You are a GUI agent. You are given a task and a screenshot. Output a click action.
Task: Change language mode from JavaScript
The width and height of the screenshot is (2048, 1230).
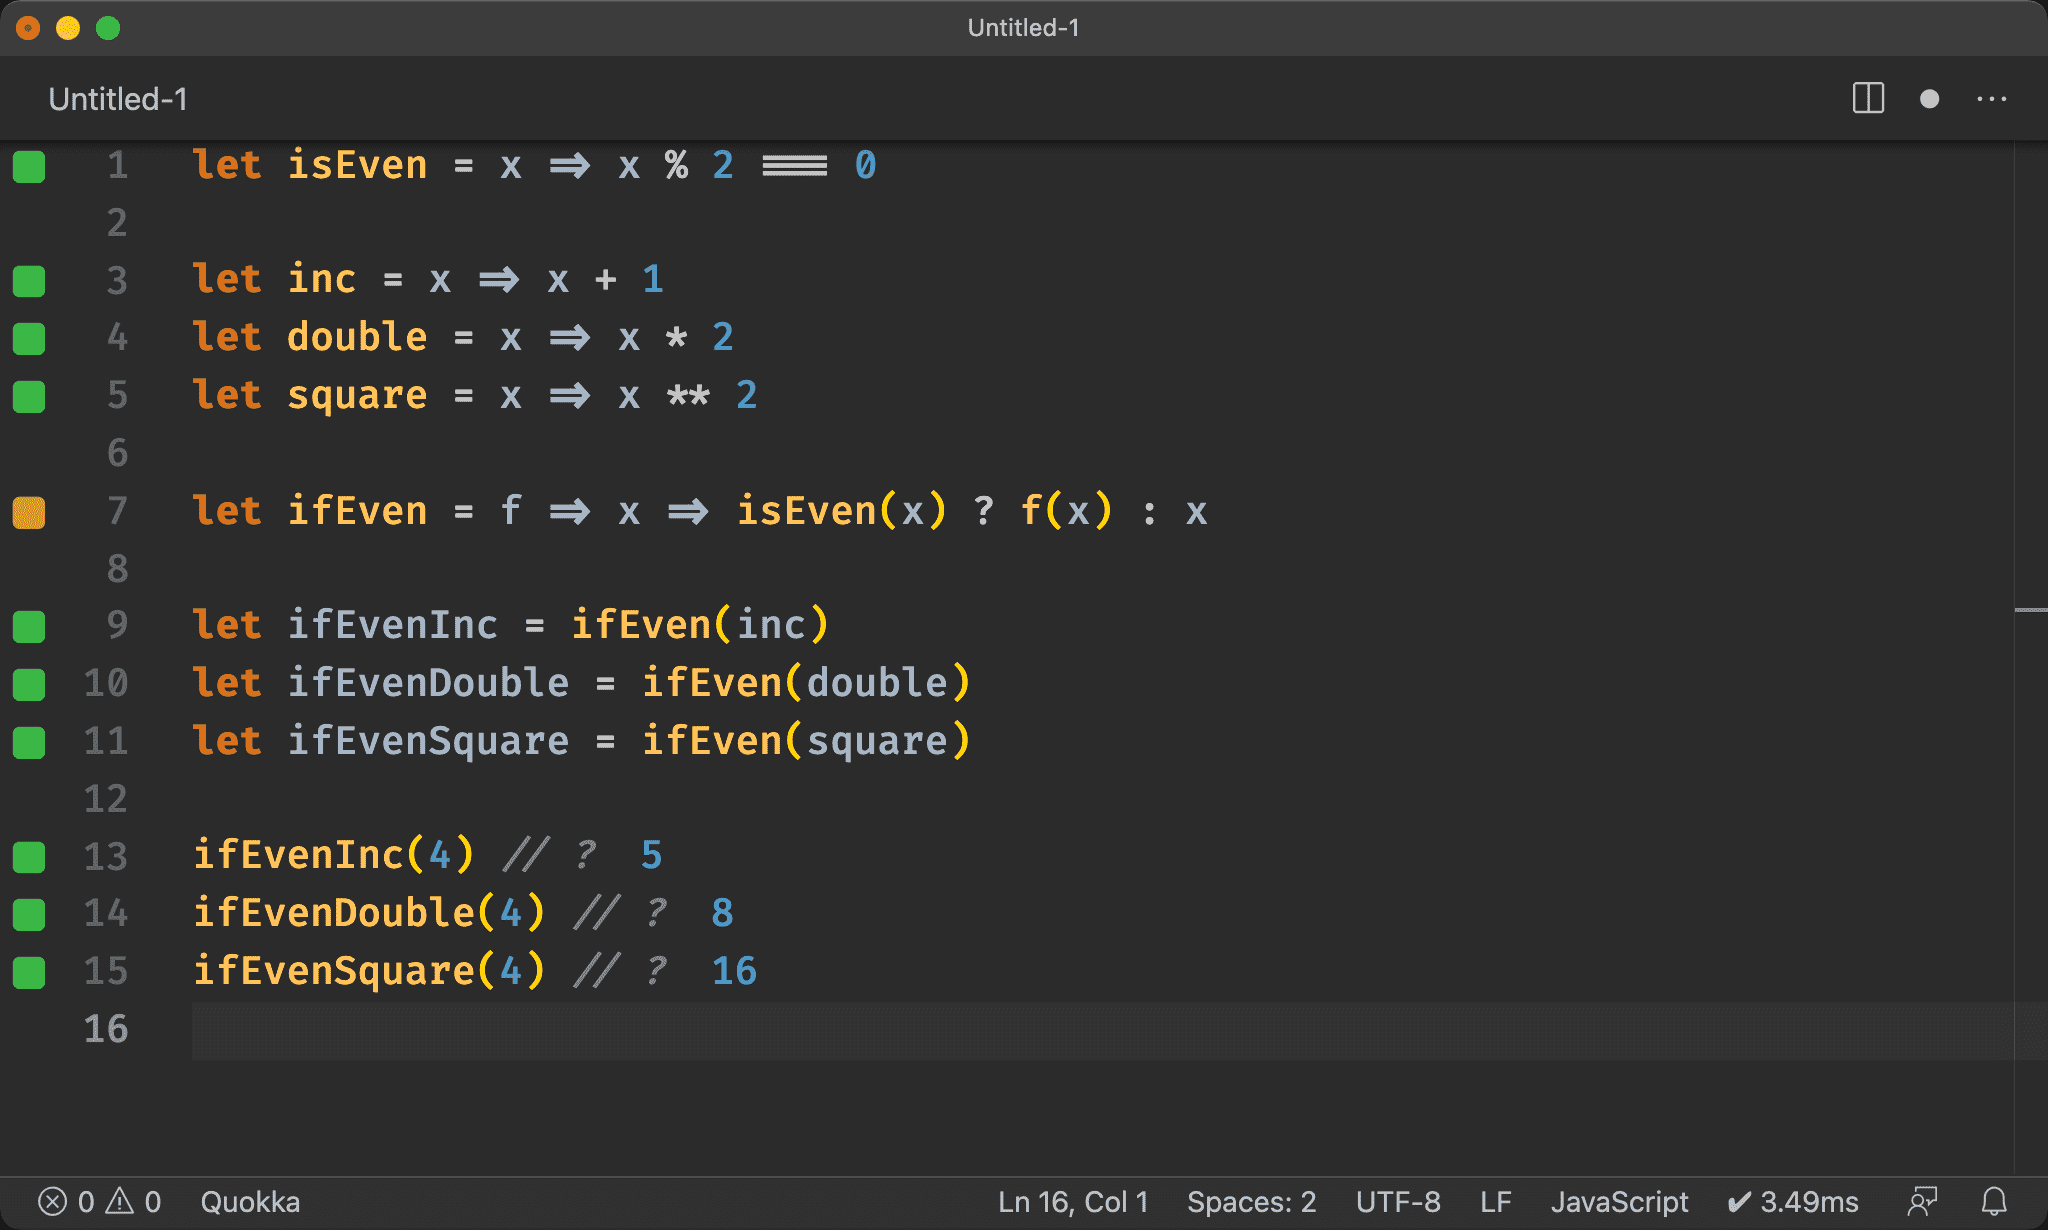(1619, 1201)
